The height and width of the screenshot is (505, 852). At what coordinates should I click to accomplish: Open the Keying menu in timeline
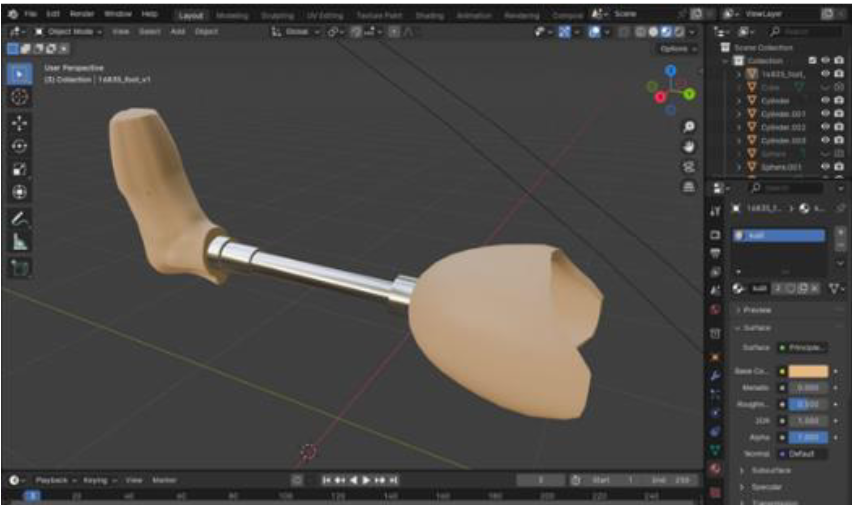(99, 480)
